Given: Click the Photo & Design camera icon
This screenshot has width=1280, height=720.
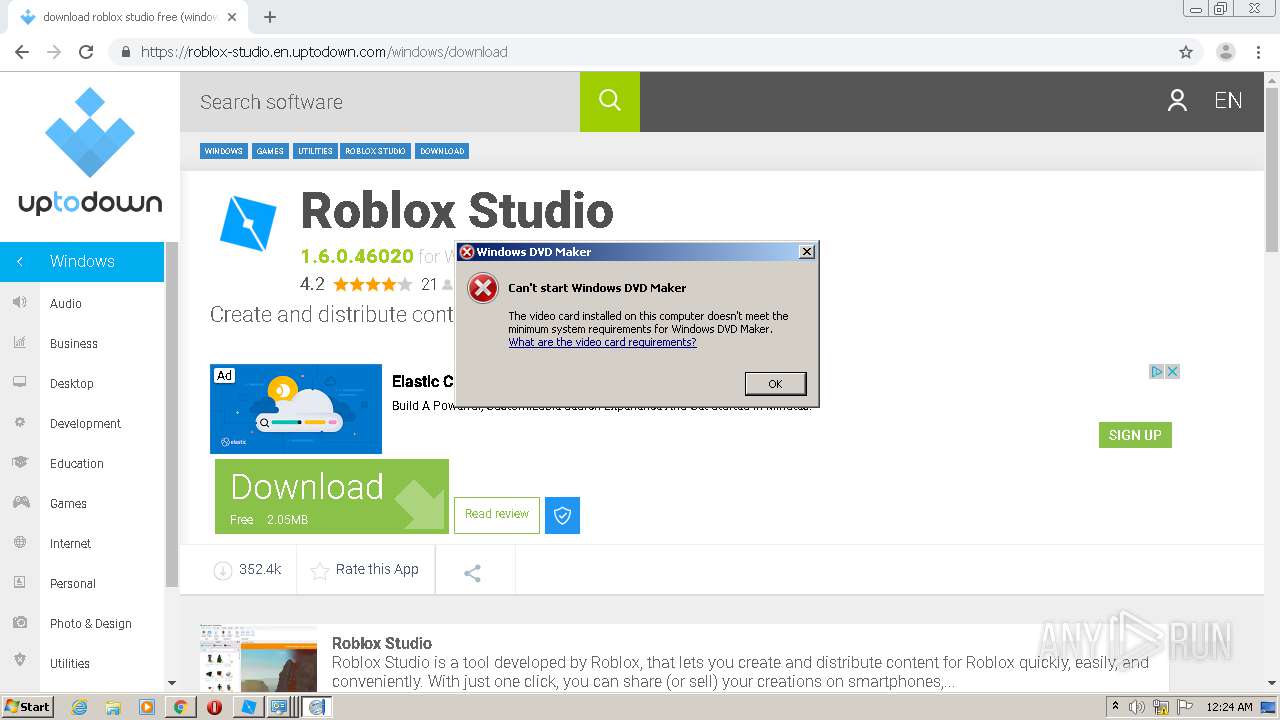Looking at the screenshot, I should [19, 622].
